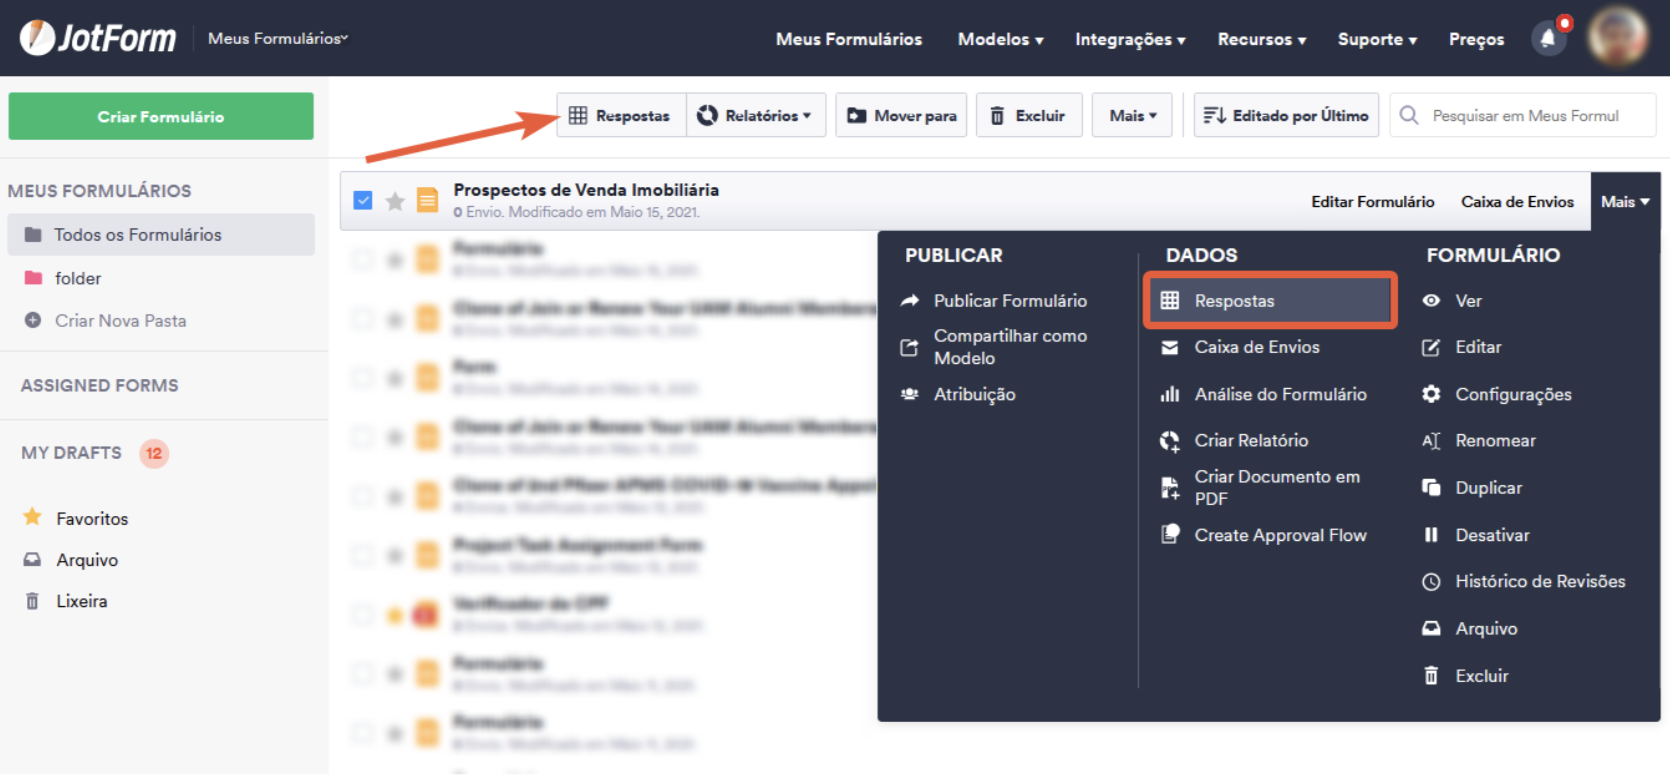Click the Excluir toolbar button

click(x=1029, y=115)
